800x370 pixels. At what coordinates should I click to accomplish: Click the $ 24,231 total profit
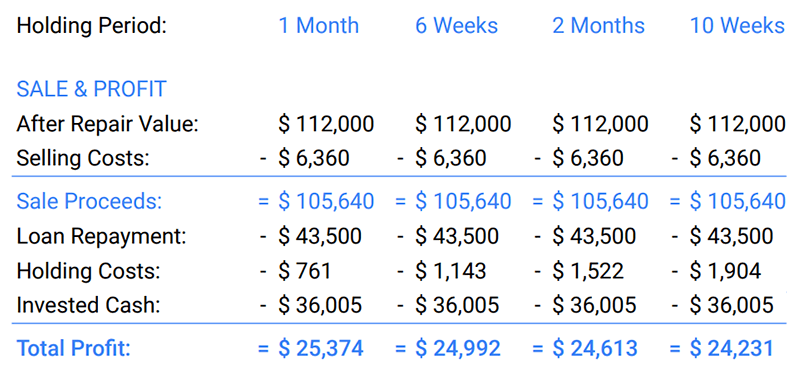pos(732,349)
